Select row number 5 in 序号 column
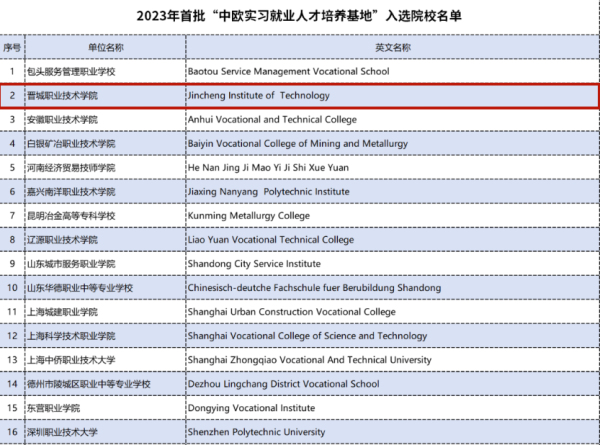The width and height of the screenshot is (600, 445). [x=12, y=168]
